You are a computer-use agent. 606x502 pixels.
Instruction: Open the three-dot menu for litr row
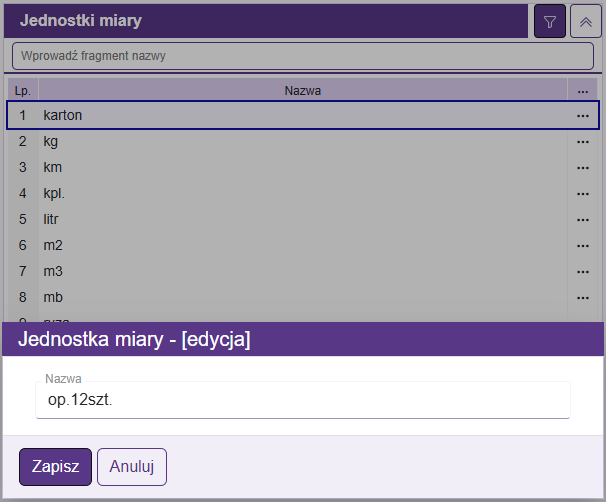(583, 220)
